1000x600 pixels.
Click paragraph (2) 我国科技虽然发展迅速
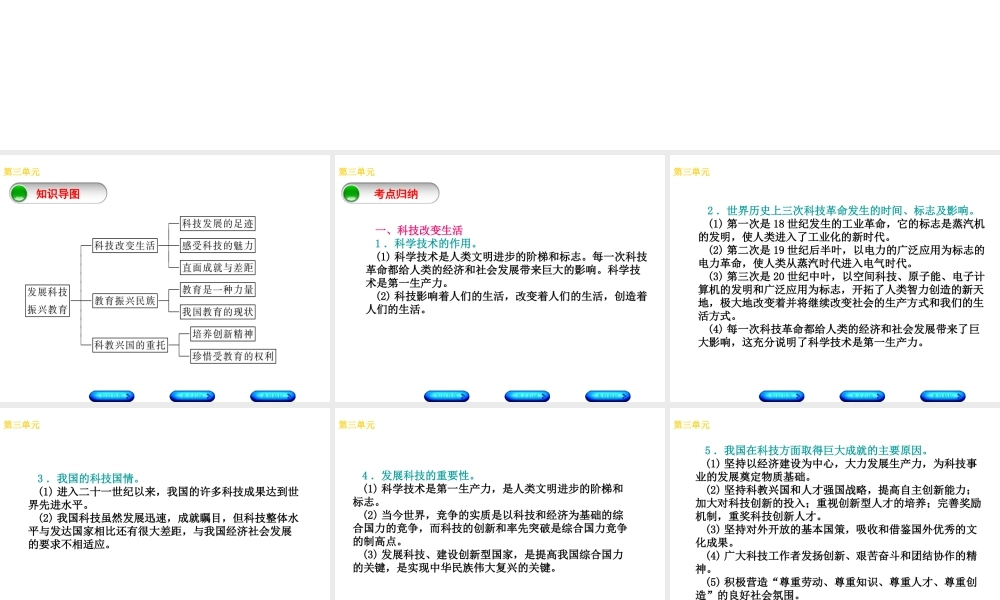[163, 531]
